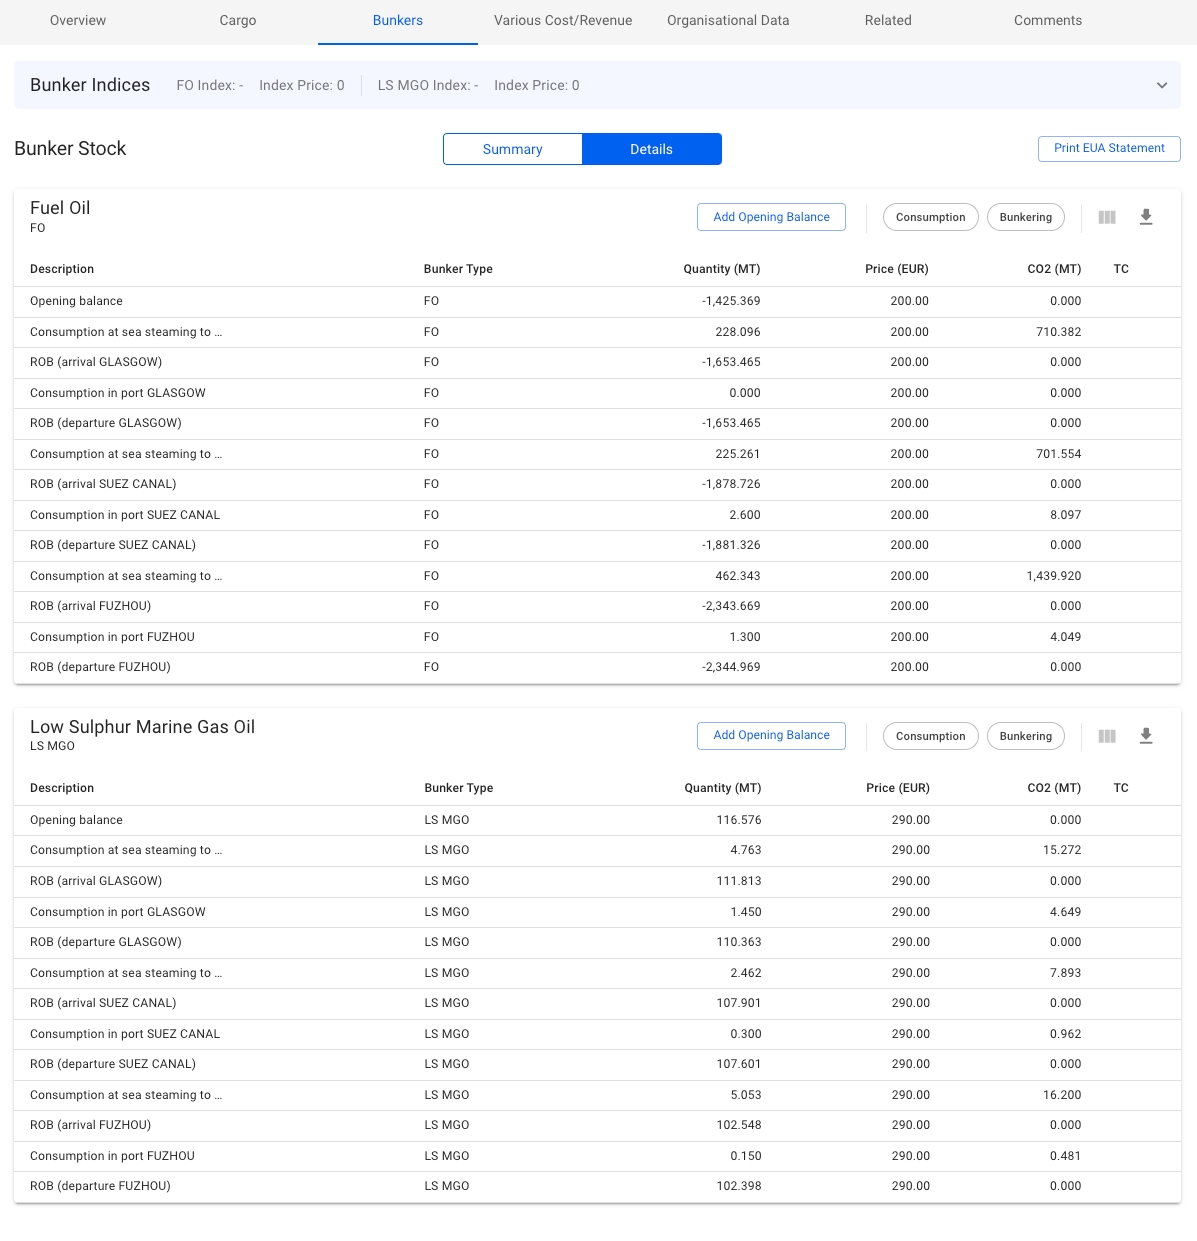Select the Details view toggle
This screenshot has width=1197, height=1241.
651,149
